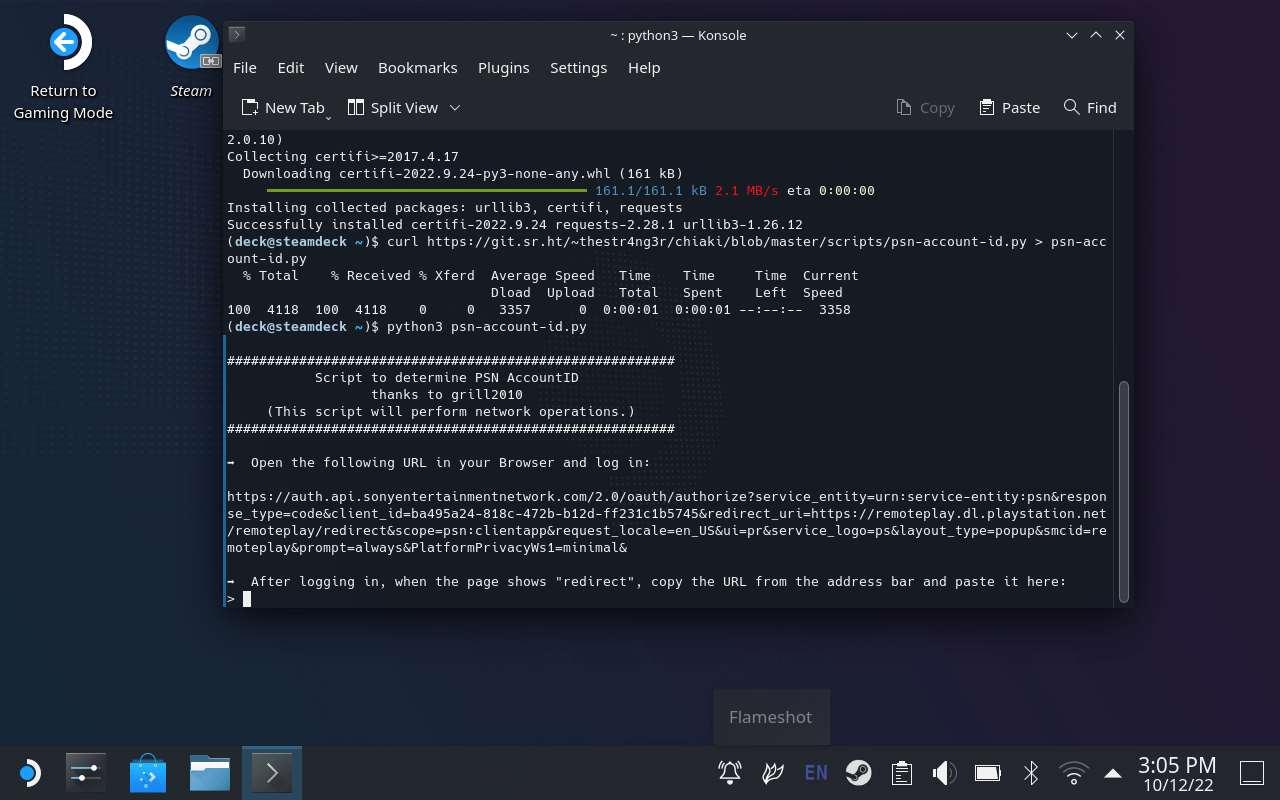Click the terminal's vertical scrollbar
Image resolution: width=1280 pixels, height=800 pixels.
click(1123, 490)
